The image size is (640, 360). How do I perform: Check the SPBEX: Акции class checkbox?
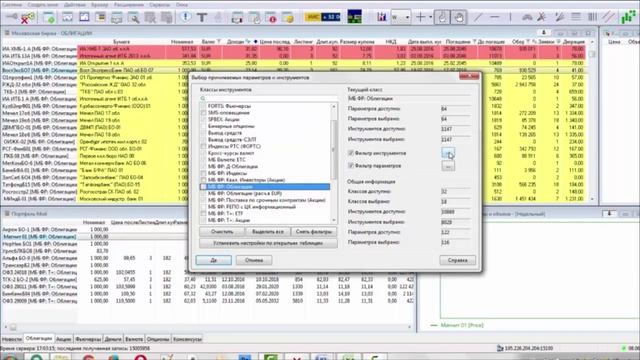pos(203,120)
